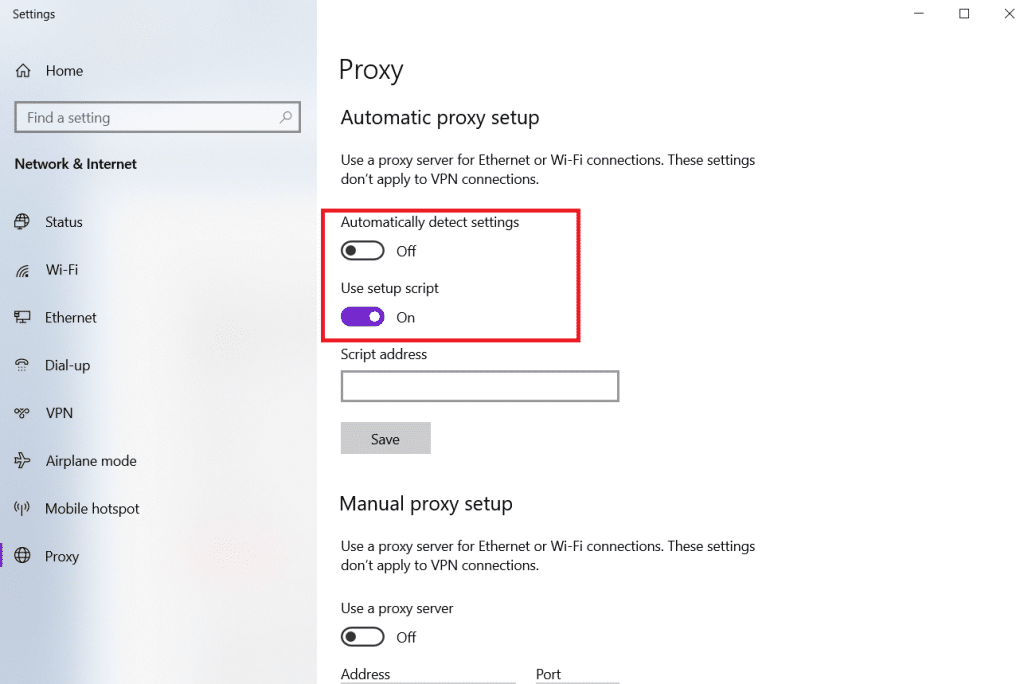Select Dial-up in the sidebar

click(x=68, y=365)
